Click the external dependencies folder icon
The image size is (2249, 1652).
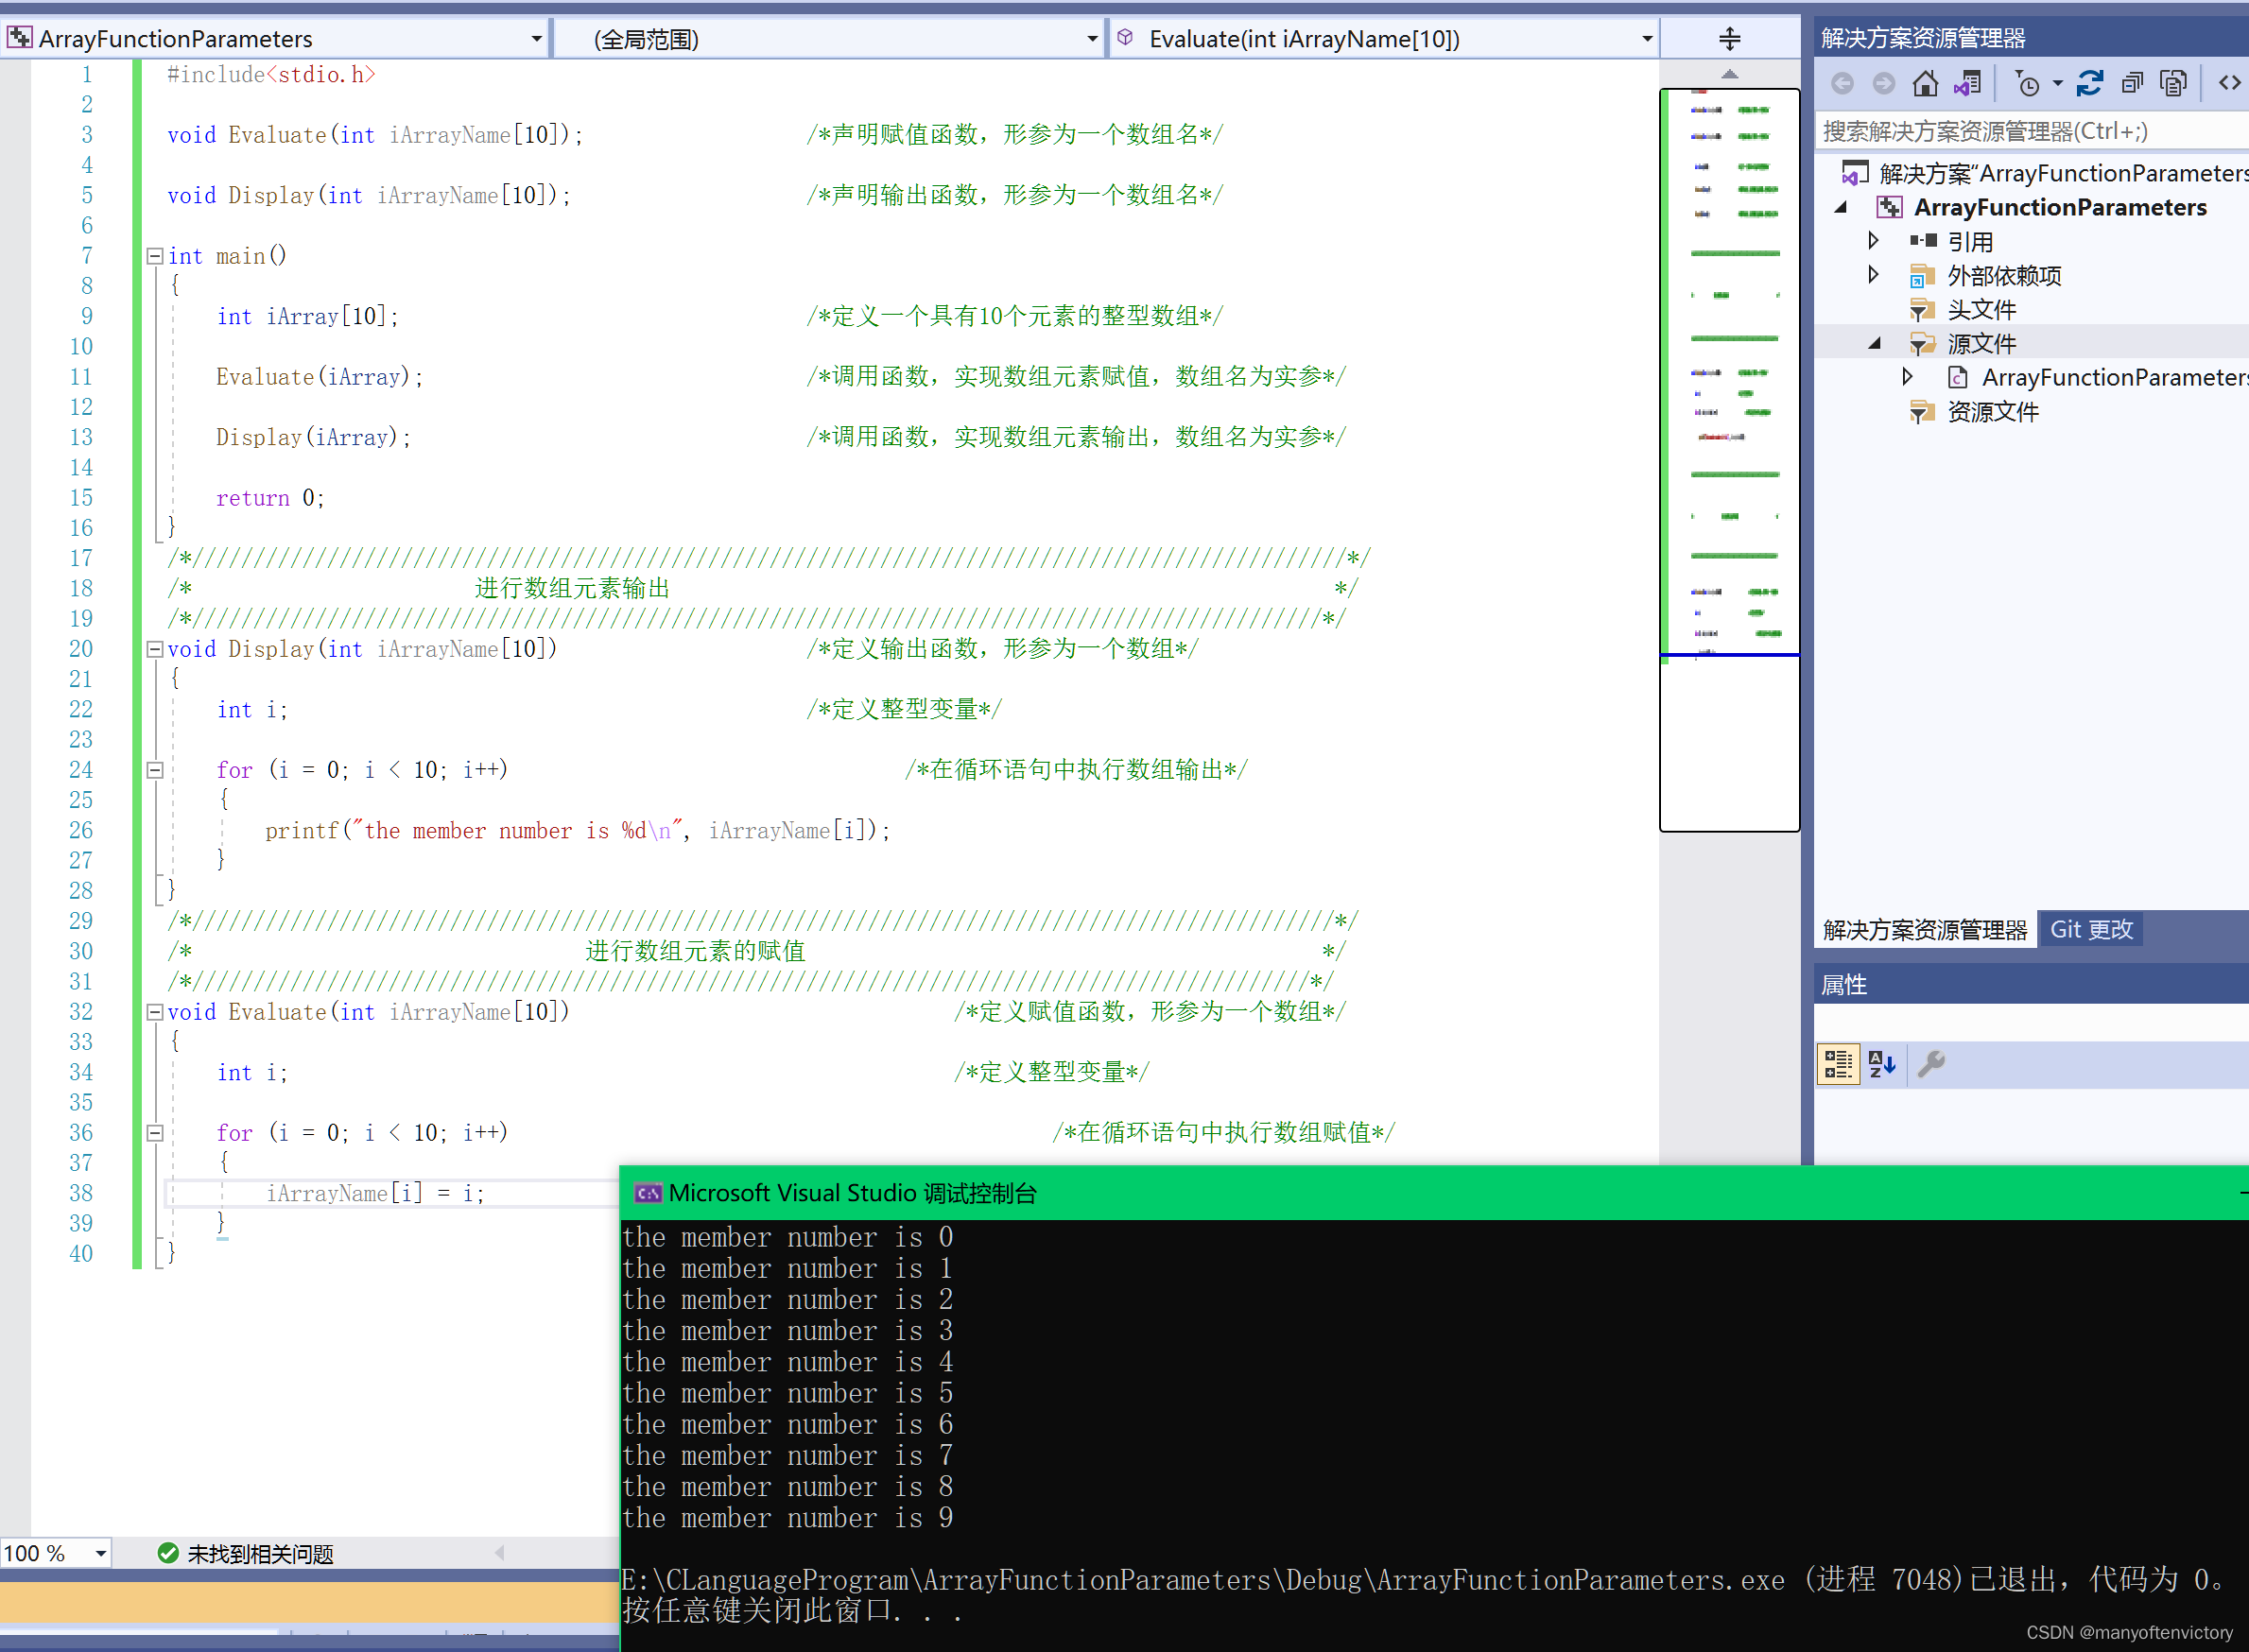pyautogui.click(x=1921, y=275)
